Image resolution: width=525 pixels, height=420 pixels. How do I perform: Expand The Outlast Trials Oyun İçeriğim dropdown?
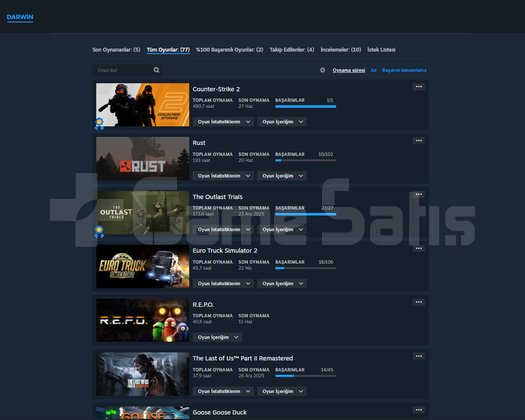click(282, 229)
